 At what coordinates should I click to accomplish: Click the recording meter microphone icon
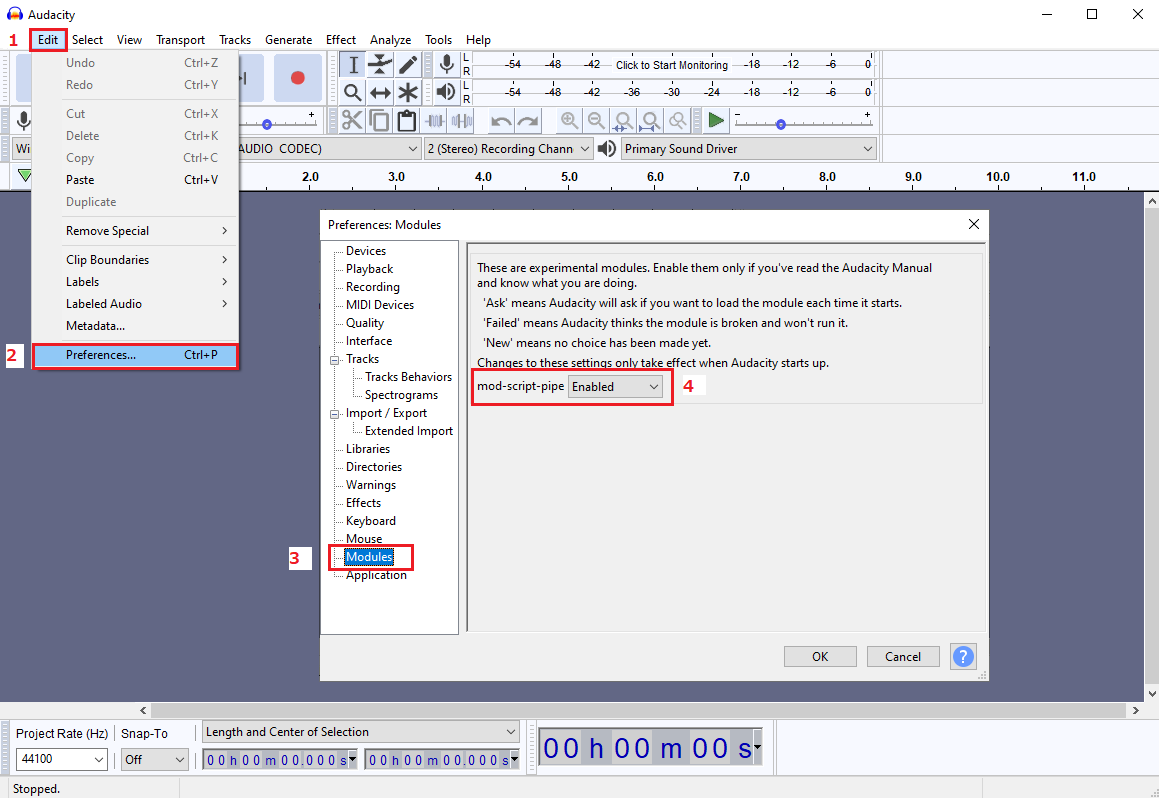pos(446,64)
